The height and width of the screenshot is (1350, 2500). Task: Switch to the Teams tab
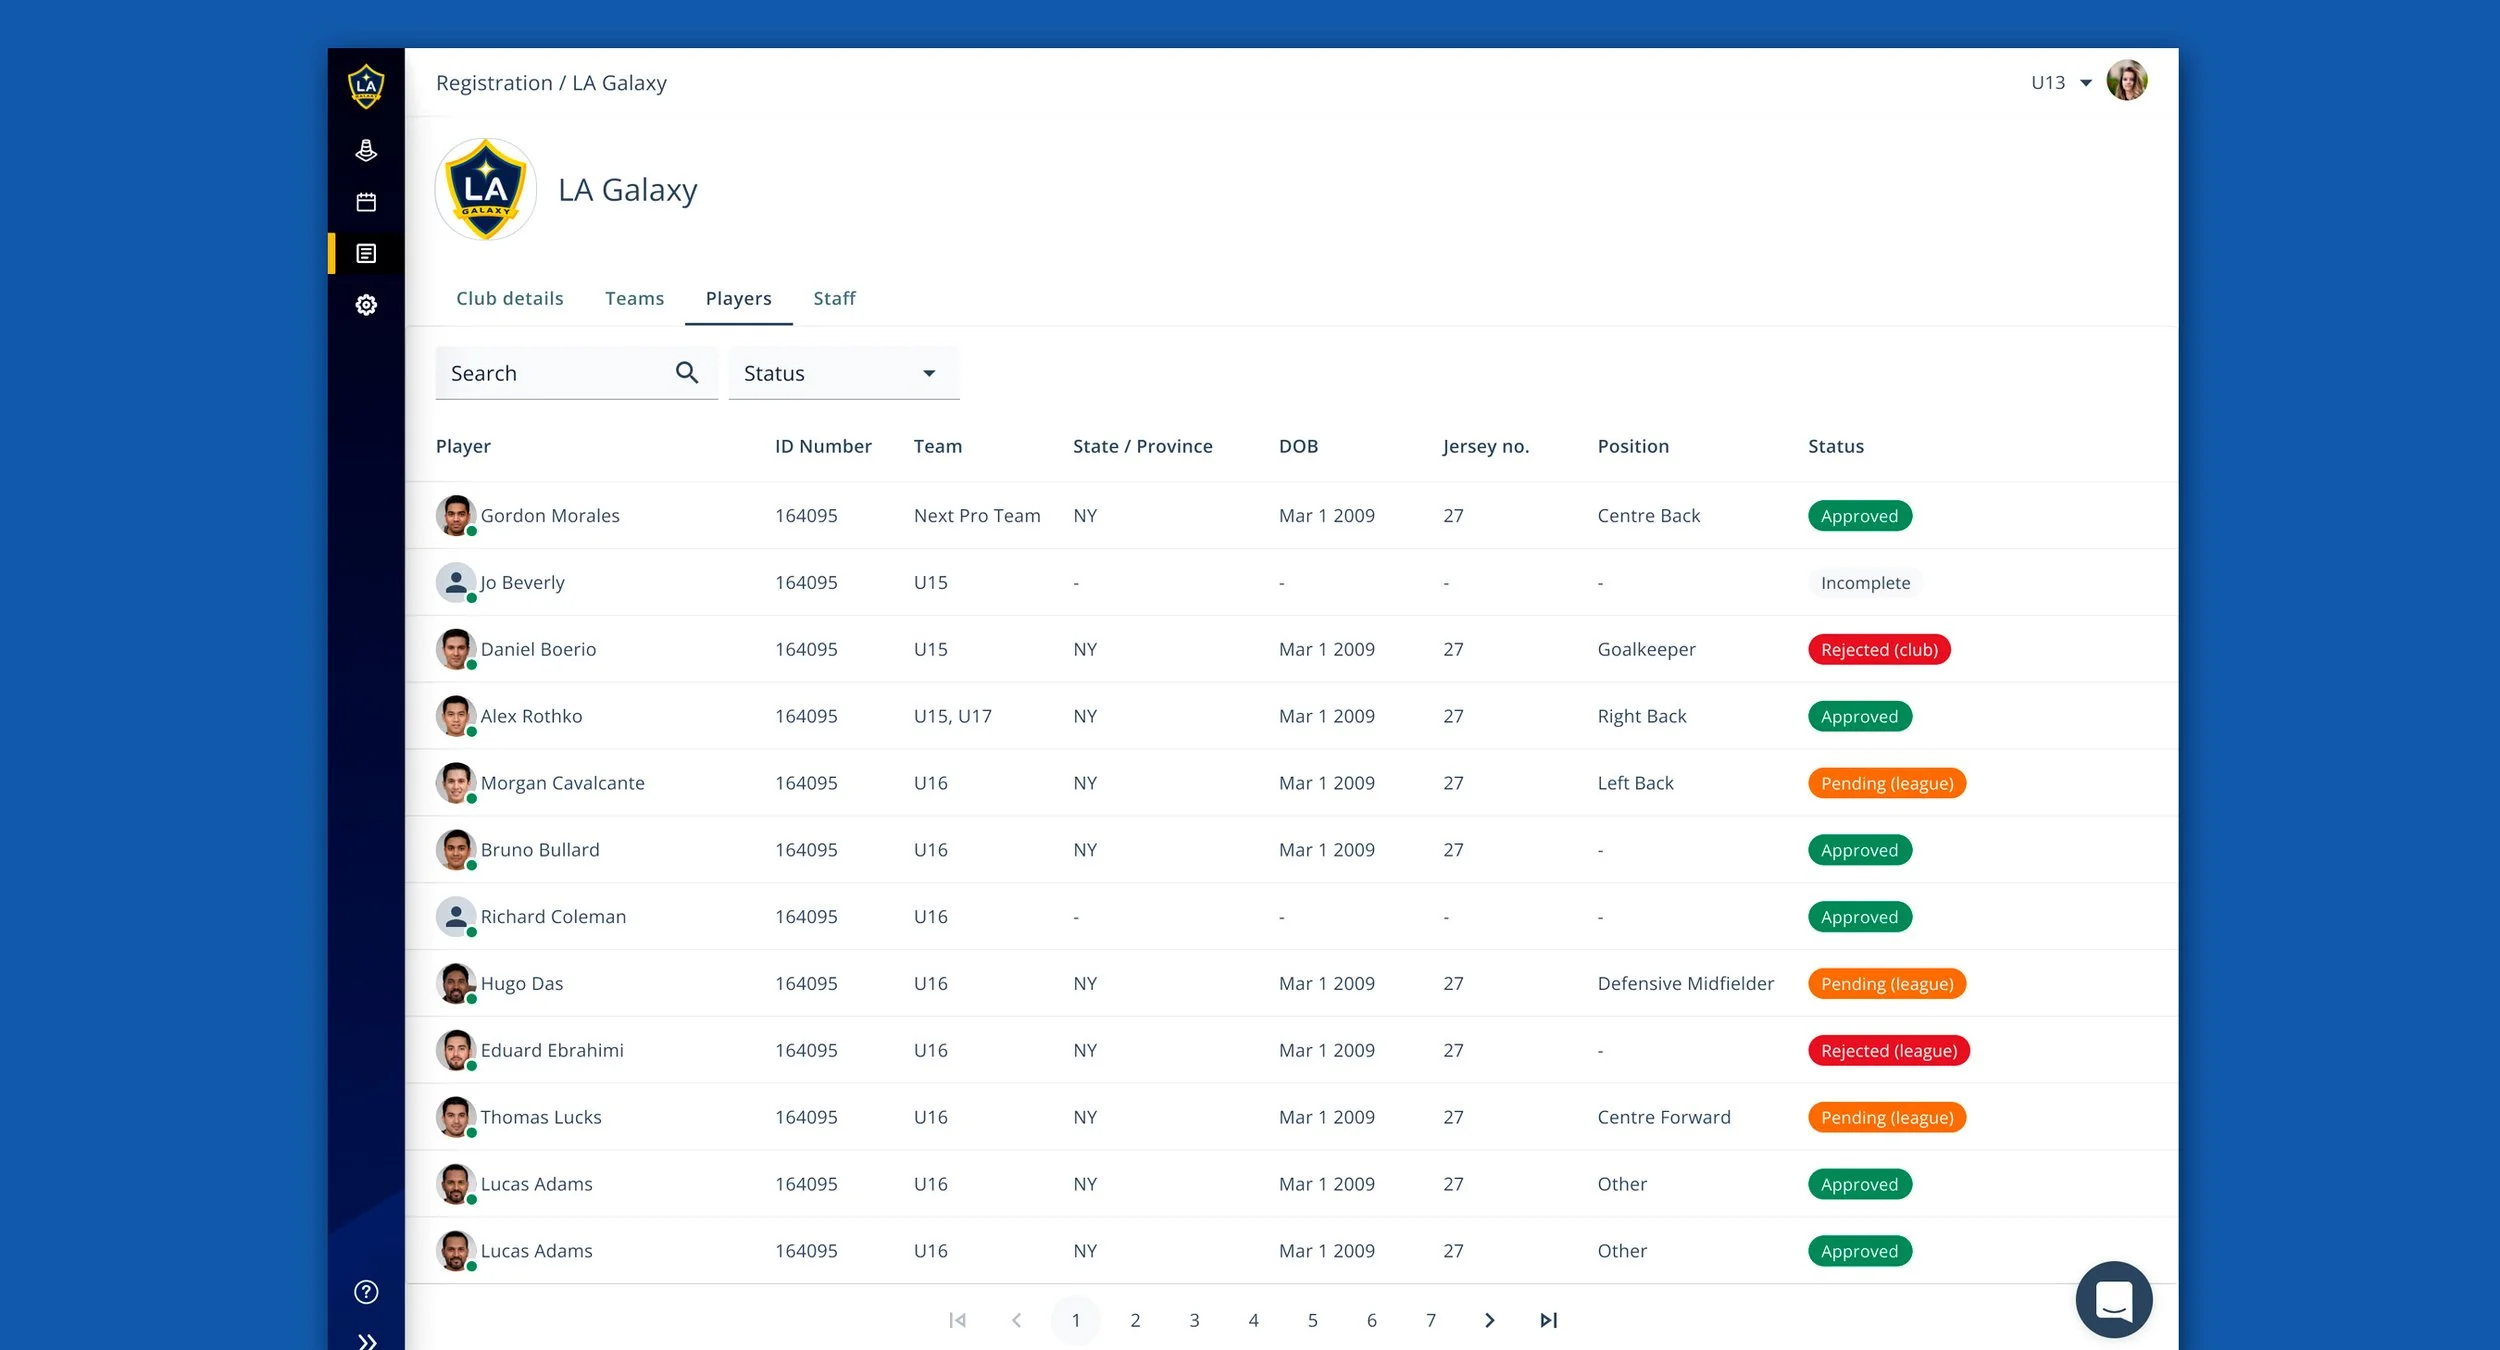(x=634, y=298)
